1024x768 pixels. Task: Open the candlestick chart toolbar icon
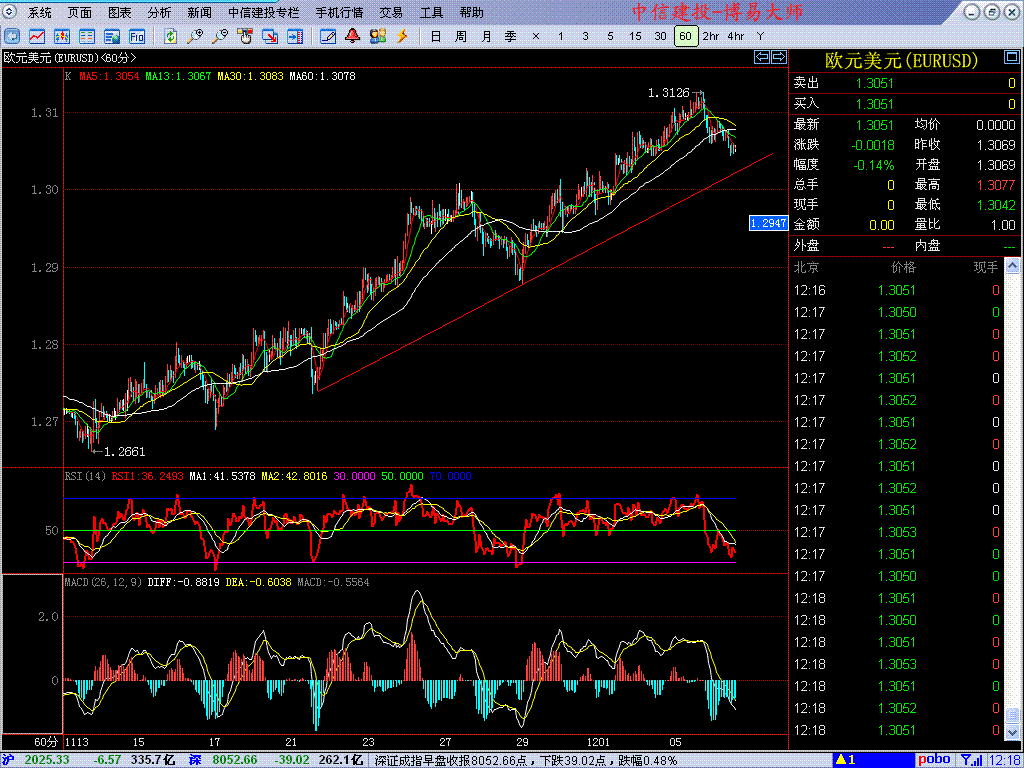(62, 36)
